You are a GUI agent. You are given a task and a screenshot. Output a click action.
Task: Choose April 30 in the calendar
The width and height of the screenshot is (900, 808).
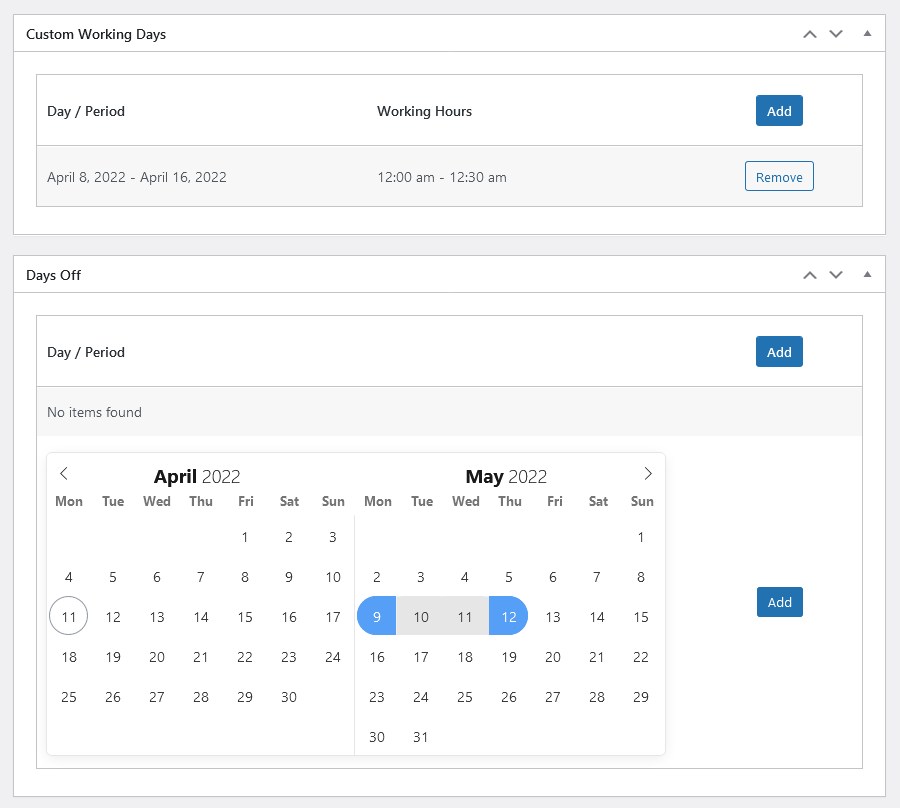click(289, 697)
